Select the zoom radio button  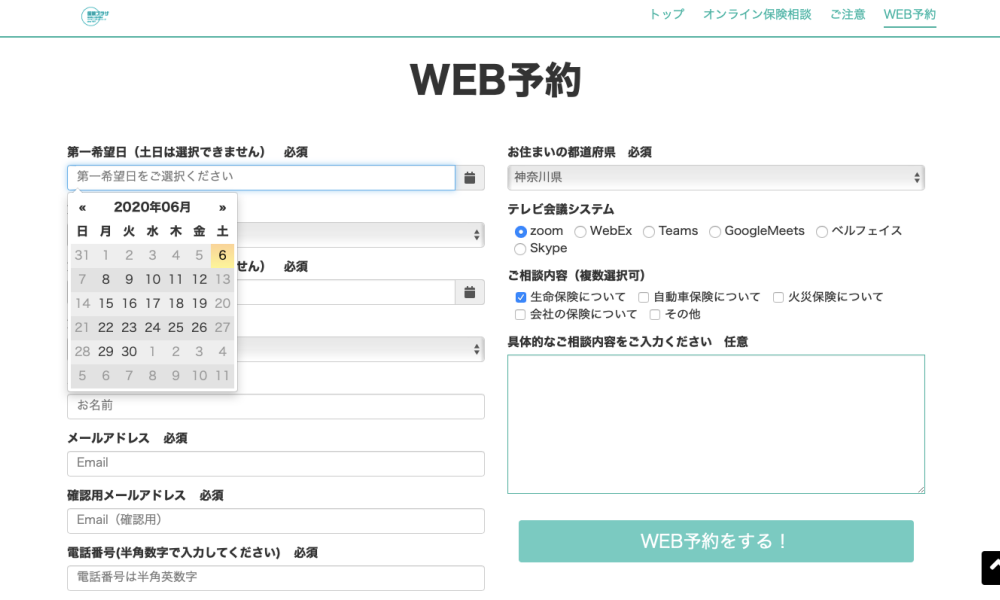point(520,232)
